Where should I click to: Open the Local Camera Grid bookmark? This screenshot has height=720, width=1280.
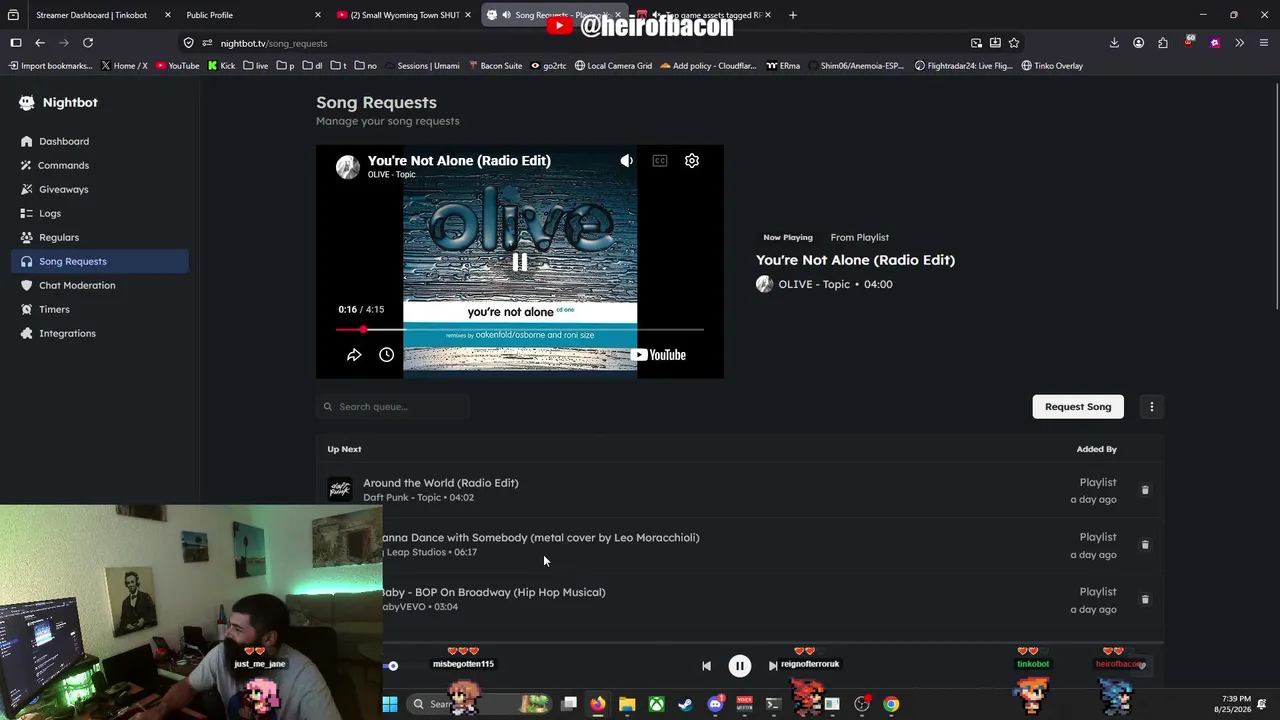pyautogui.click(x=613, y=66)
